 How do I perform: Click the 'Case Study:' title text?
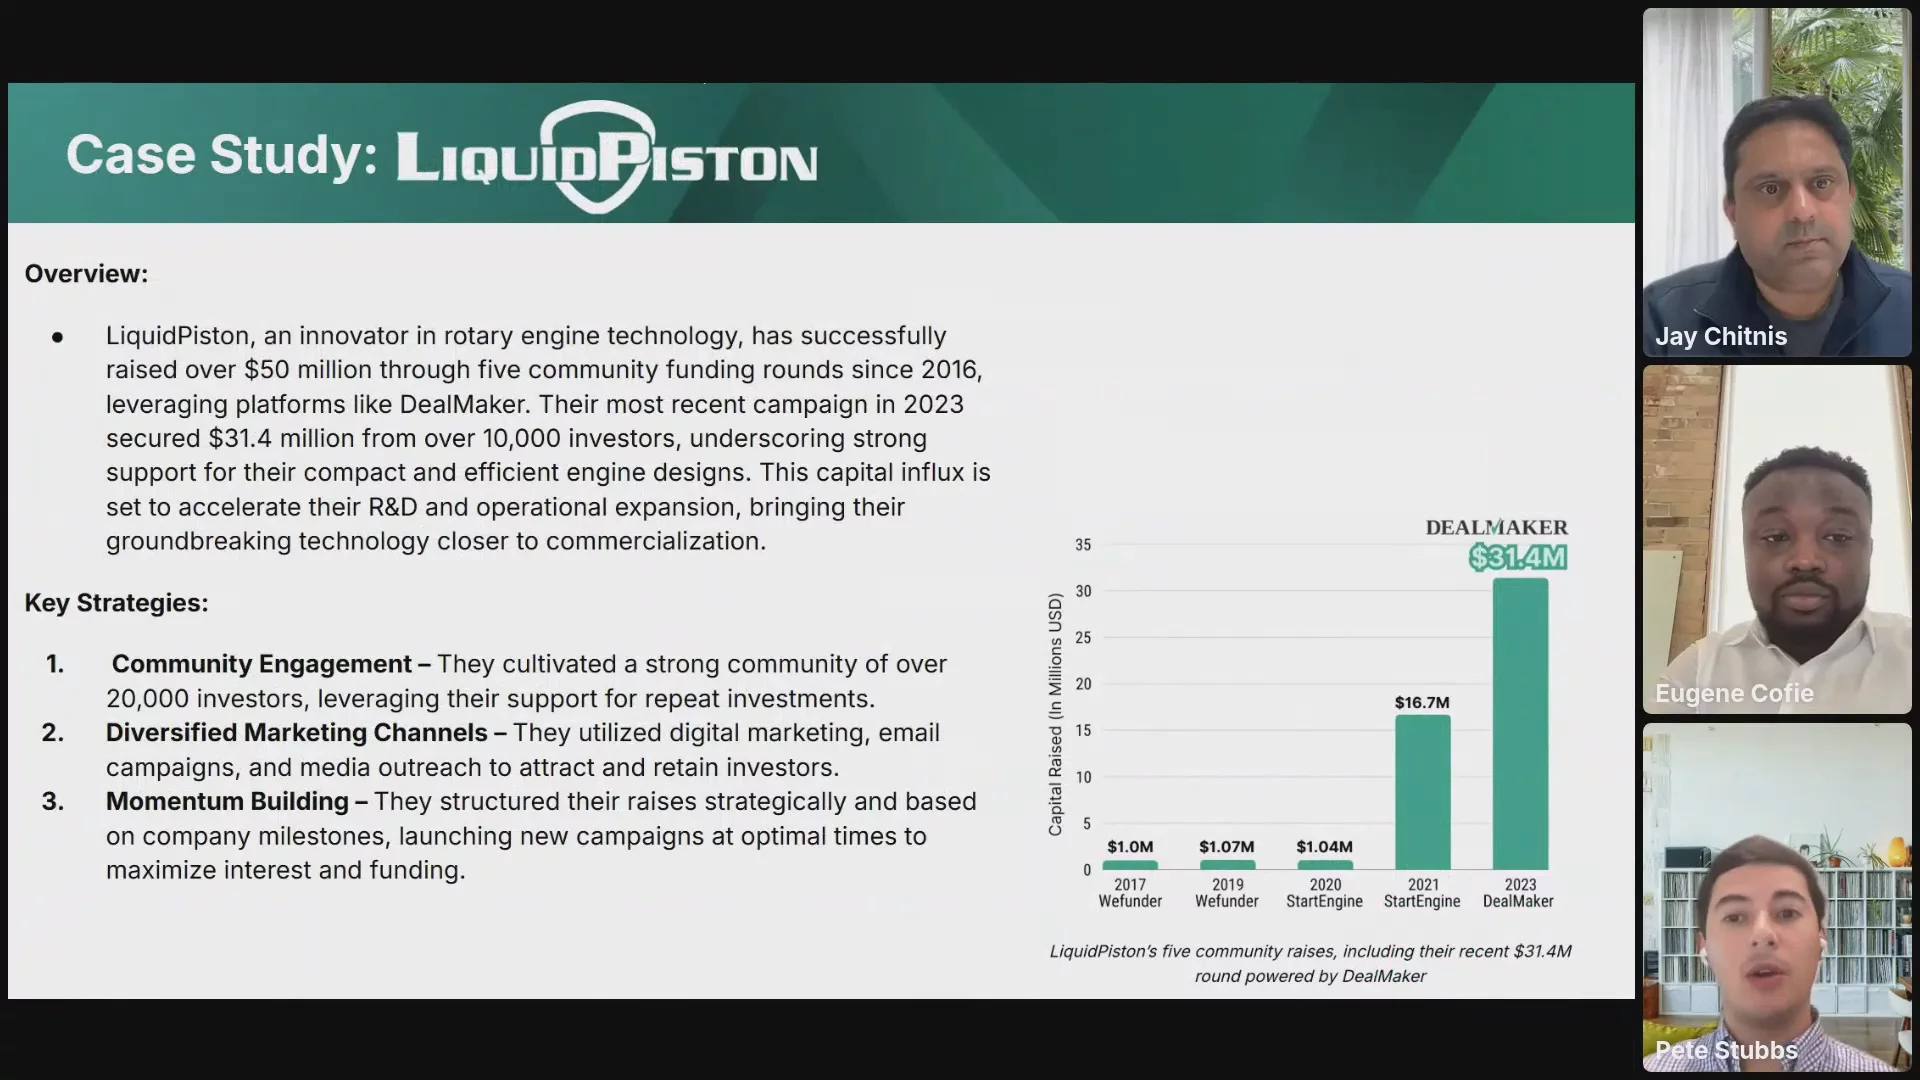222,155
